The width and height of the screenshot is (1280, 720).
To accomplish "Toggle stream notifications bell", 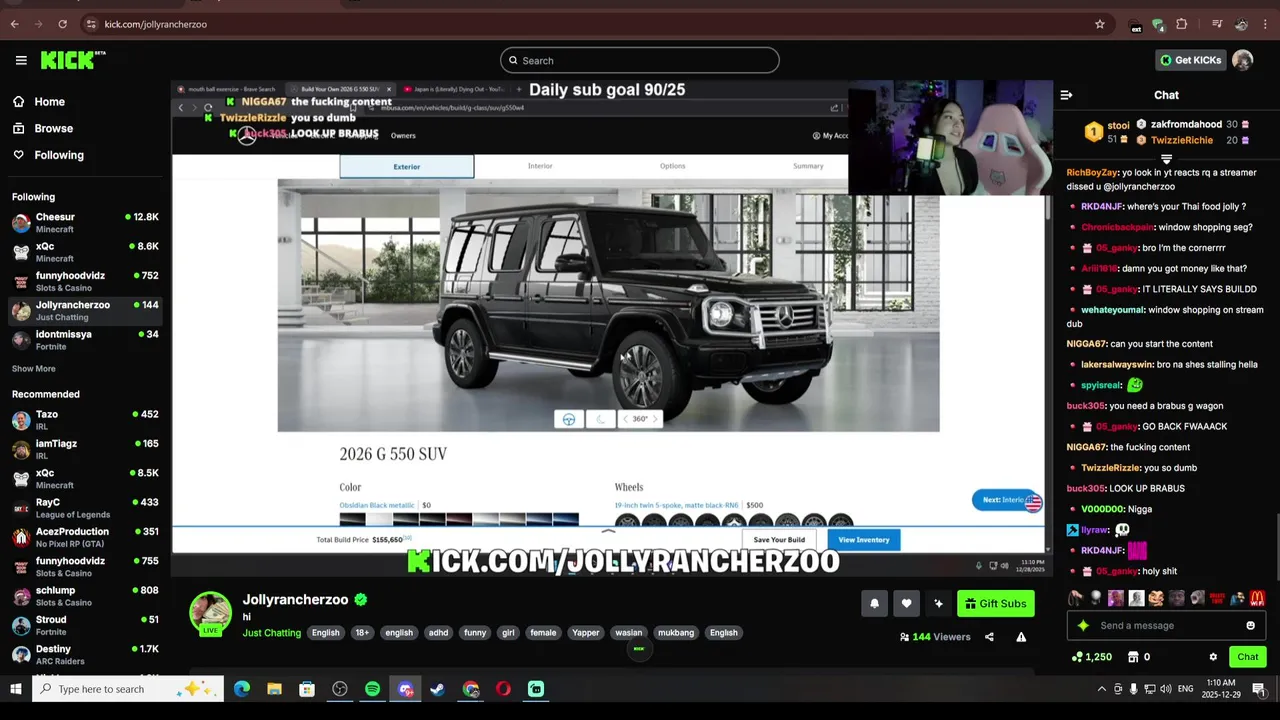I will pyautogui.click(x=874, y=603).
